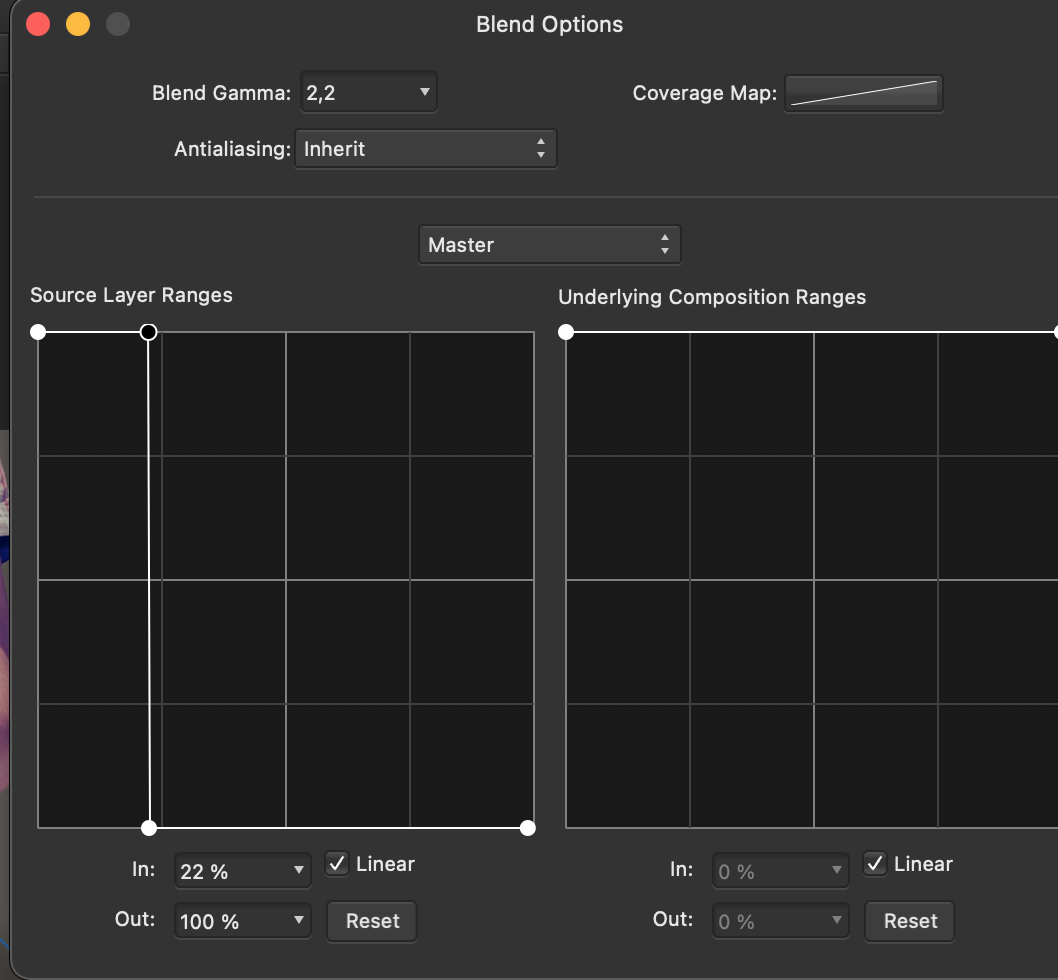Image resolution: width=1058 pixels, height=980 pixels.
Task: Click the Underlying Composition top-left handle
Action: (x=566, y=331)
